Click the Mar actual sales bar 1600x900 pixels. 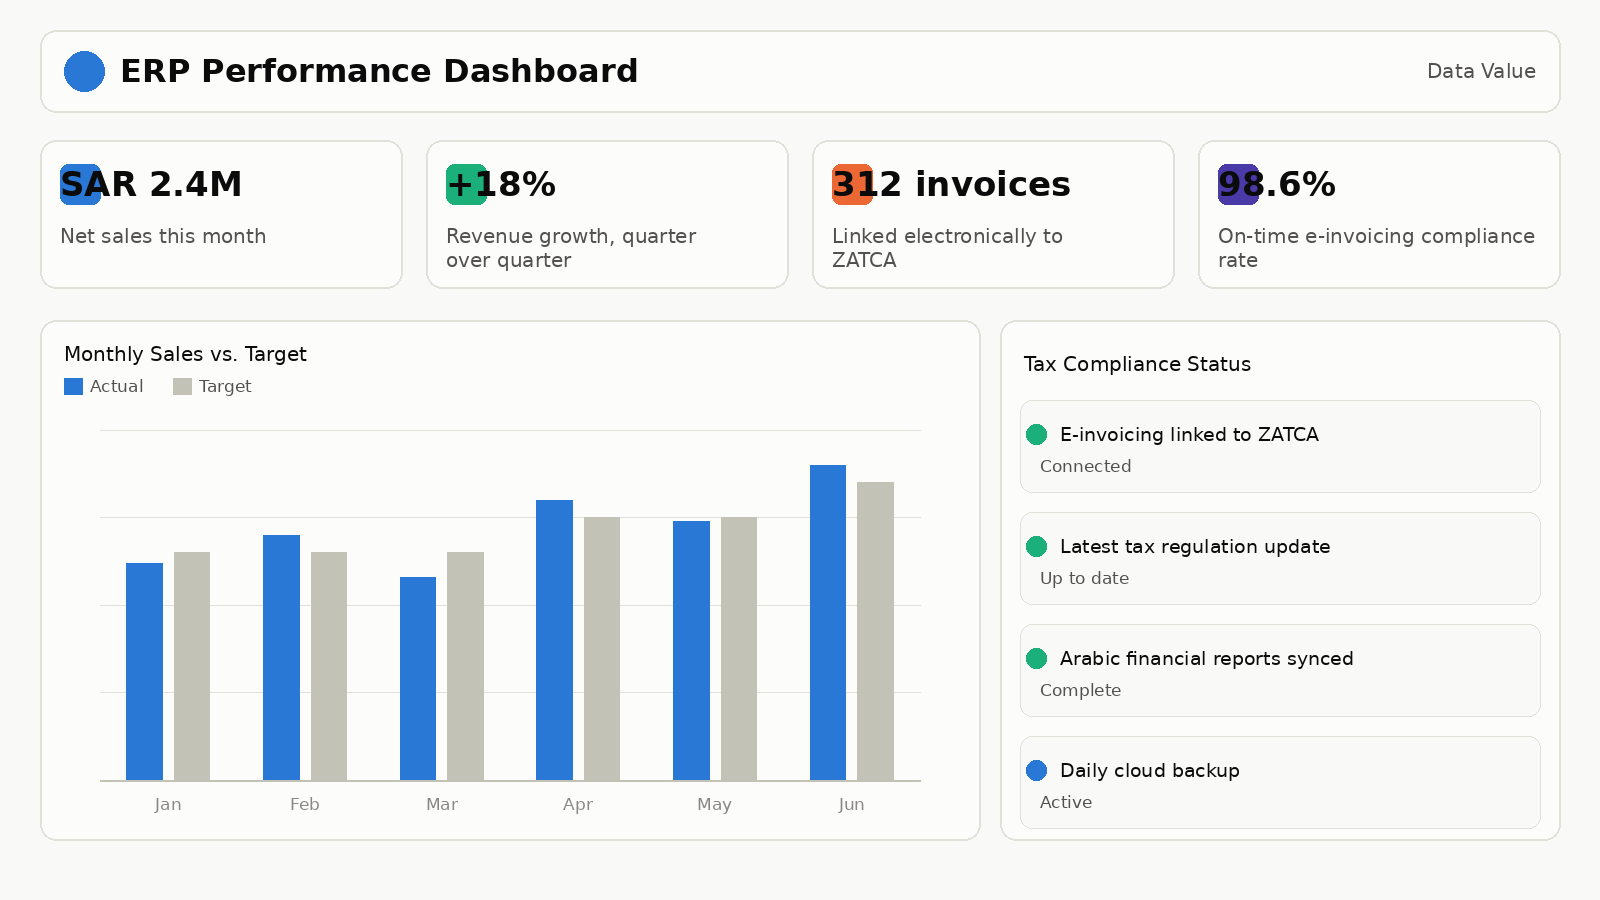click(418, 679)
